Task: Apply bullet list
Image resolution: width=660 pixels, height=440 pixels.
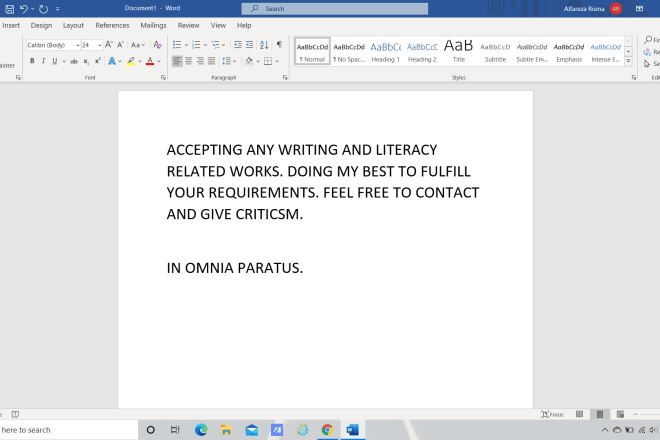Action: pyautogui.click(x=177, y=44)
